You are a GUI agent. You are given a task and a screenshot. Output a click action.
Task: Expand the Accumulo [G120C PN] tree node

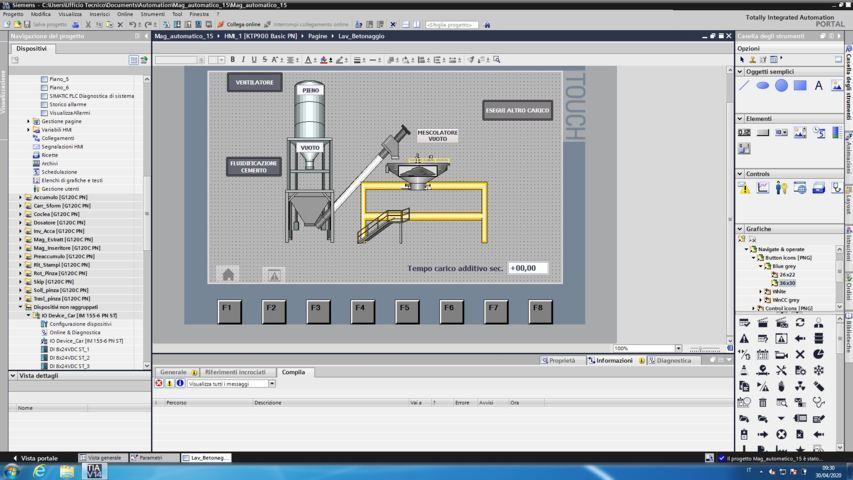point(20,197)
